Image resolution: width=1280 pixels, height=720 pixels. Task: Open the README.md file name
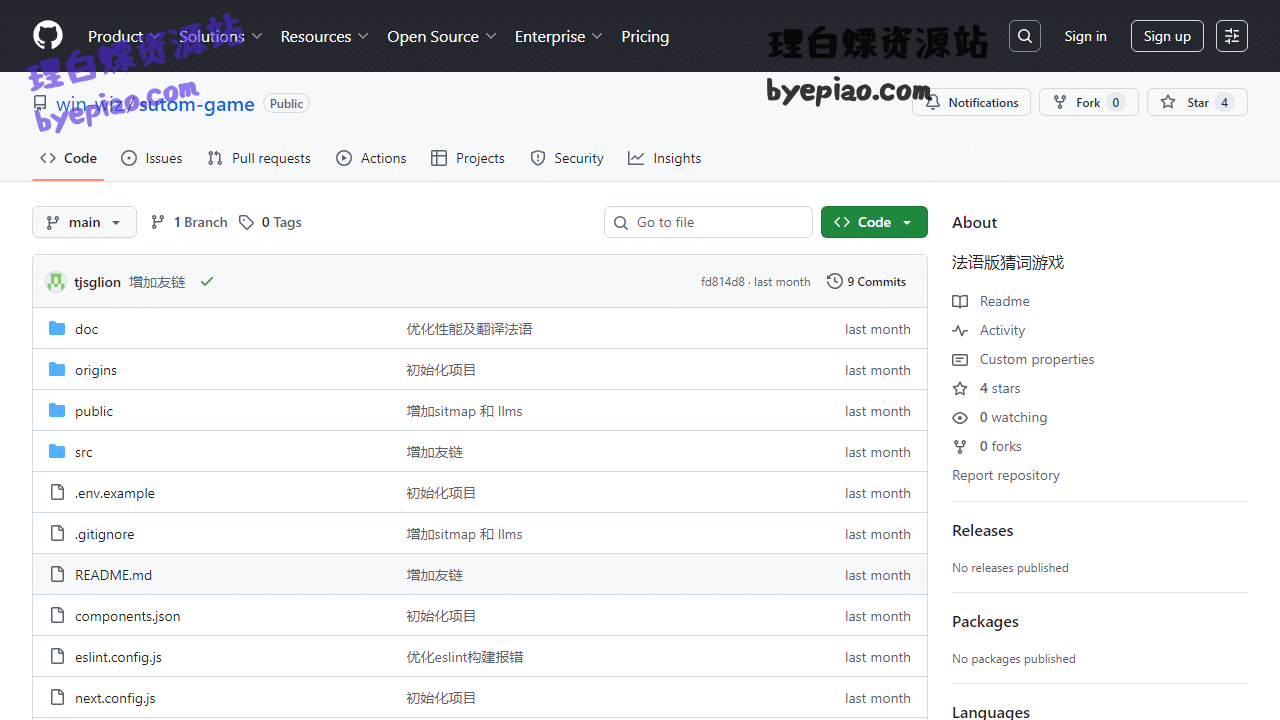tap(113, 575)
